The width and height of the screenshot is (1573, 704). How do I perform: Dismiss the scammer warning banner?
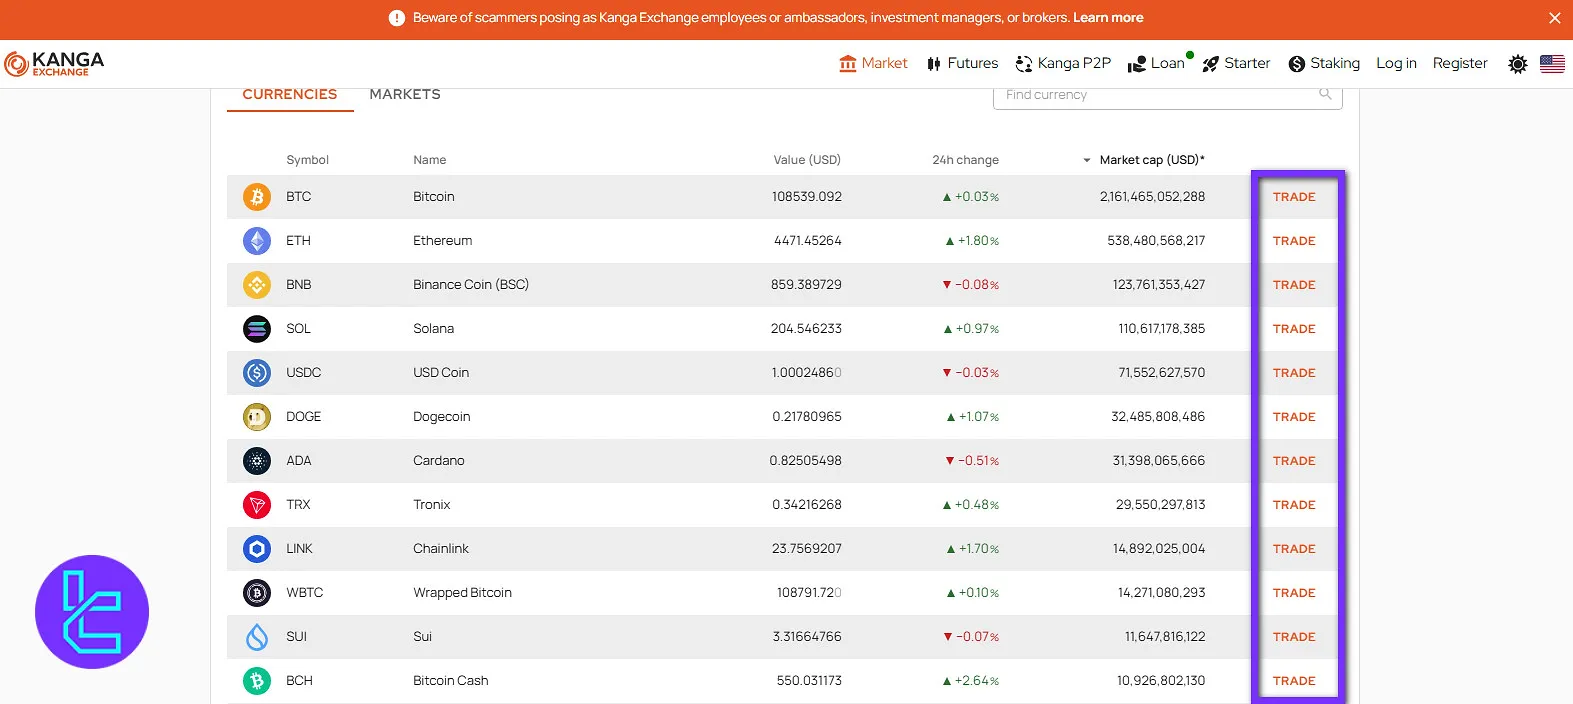[1554, 18]
